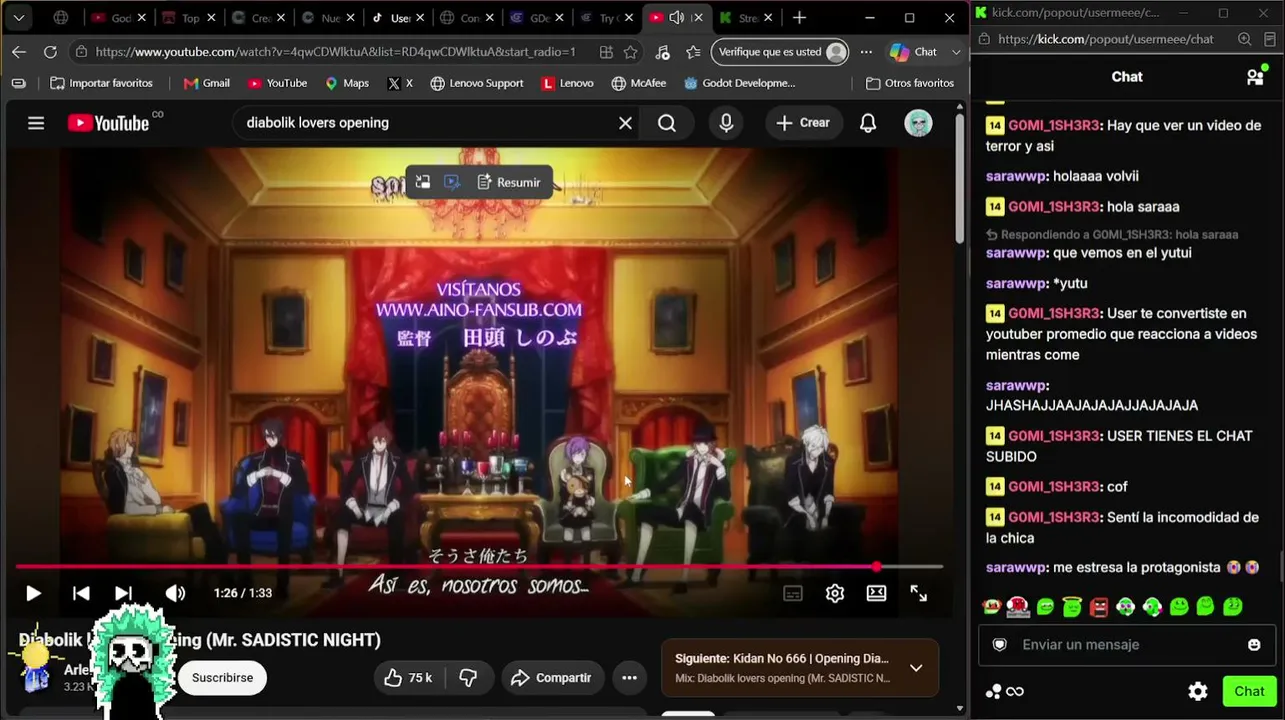1285x720 pixels.
Task: Open the YouTube account avatar menu
Action: point(918,123)
